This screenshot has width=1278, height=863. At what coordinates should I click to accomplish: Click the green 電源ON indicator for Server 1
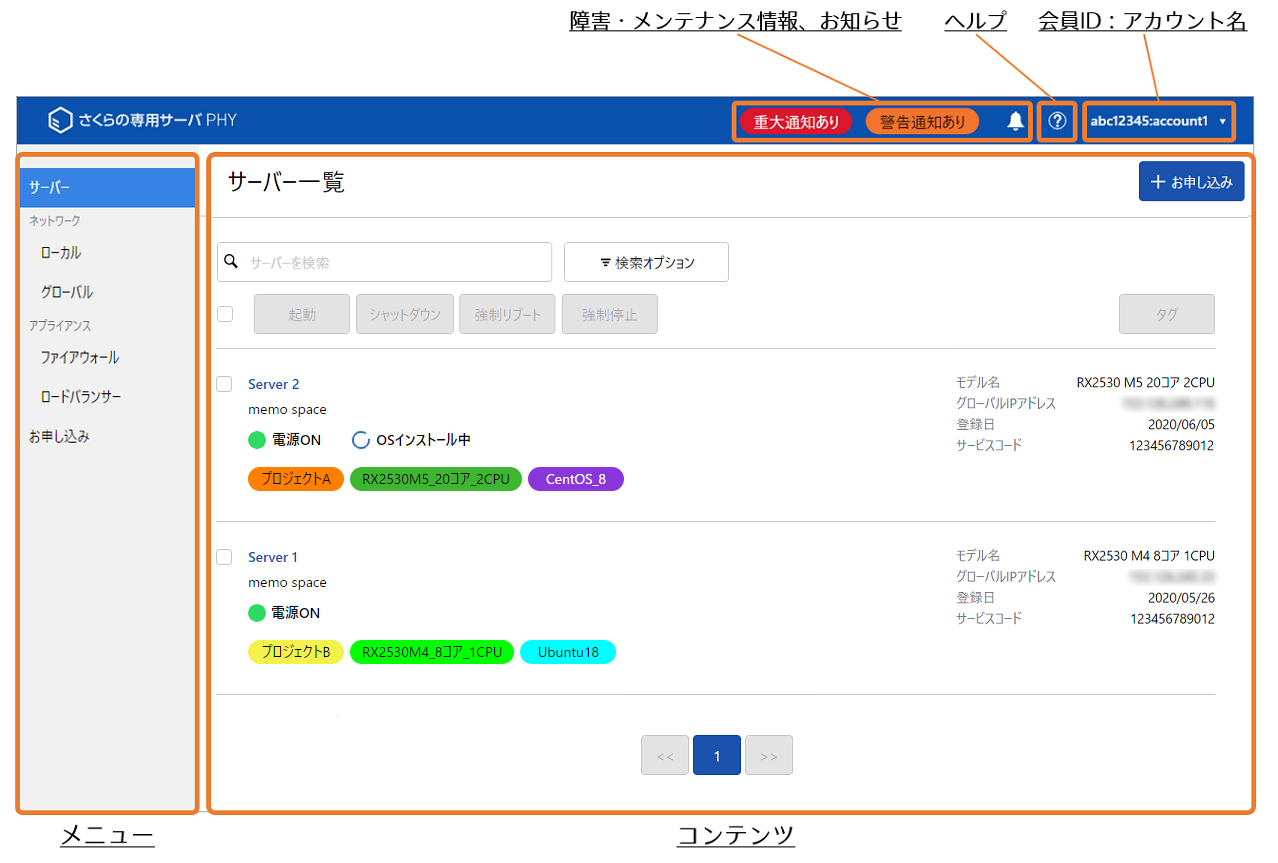257,613
